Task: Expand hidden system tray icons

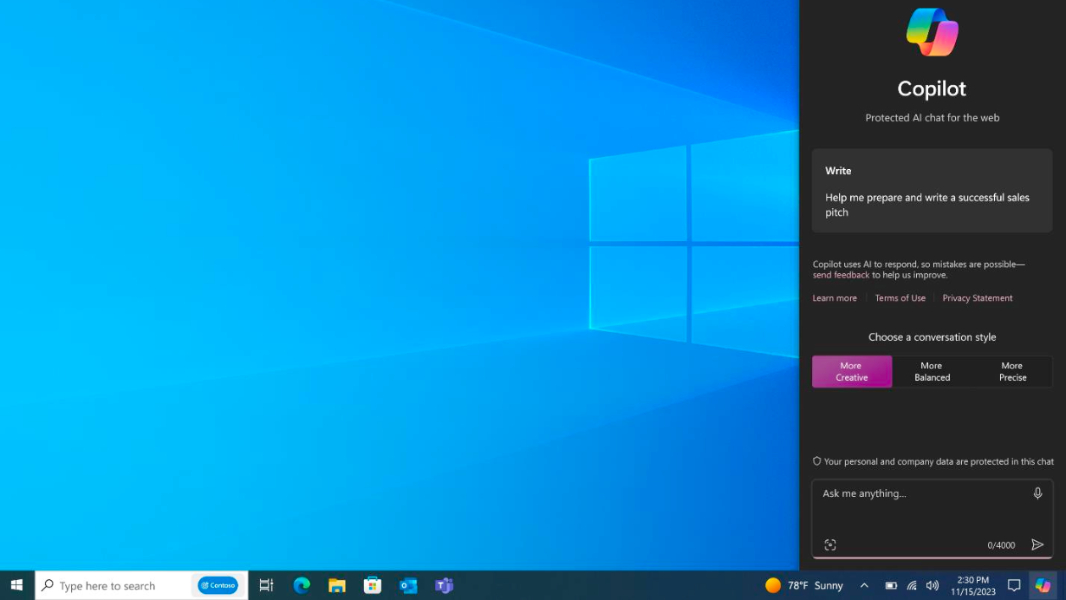Action: coord(863,585)
